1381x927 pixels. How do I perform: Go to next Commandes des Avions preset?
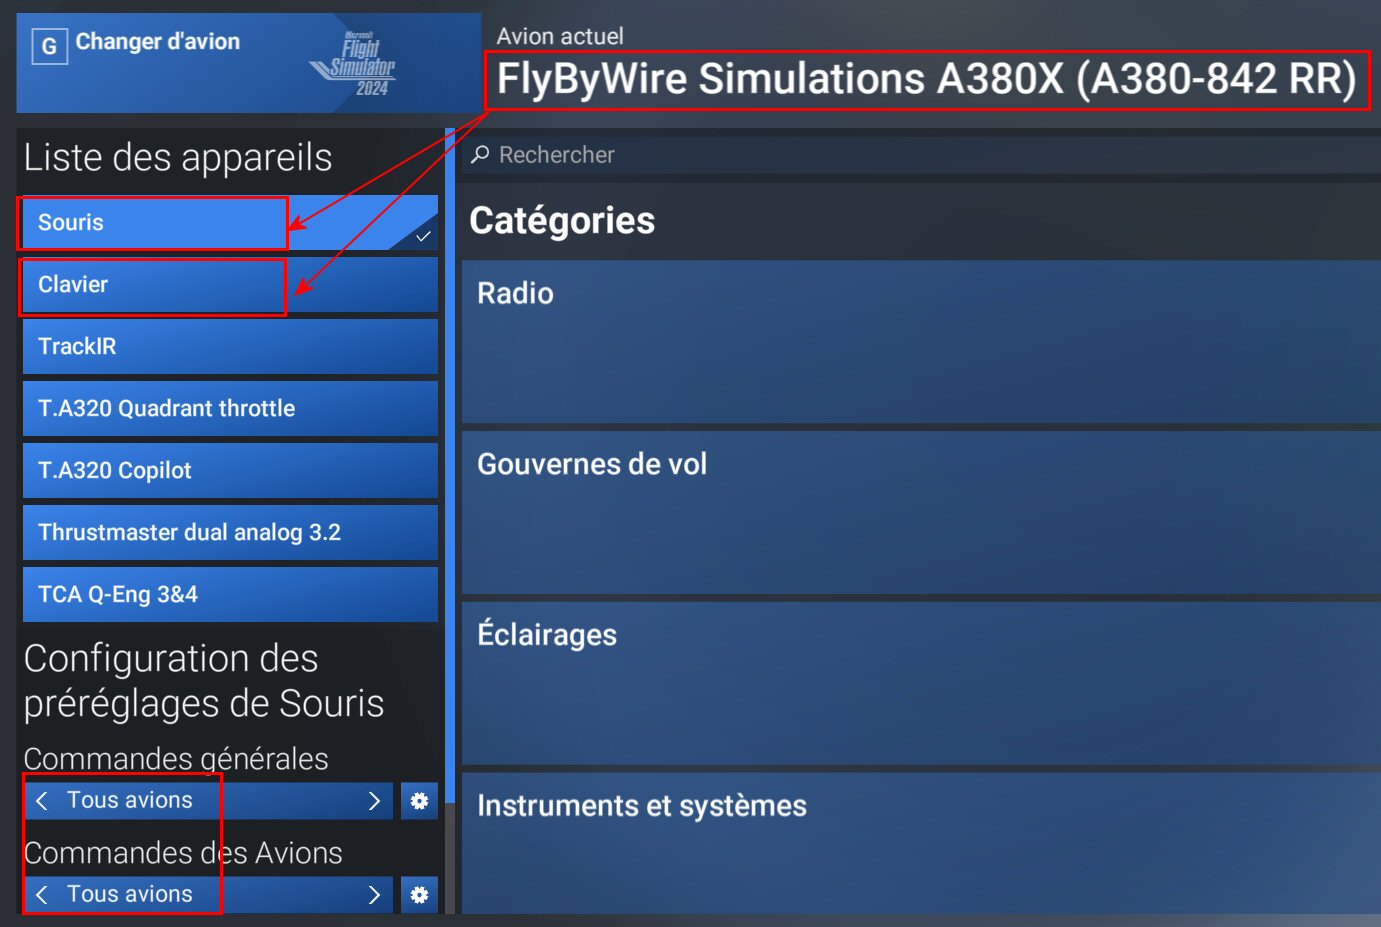point(374,895)
